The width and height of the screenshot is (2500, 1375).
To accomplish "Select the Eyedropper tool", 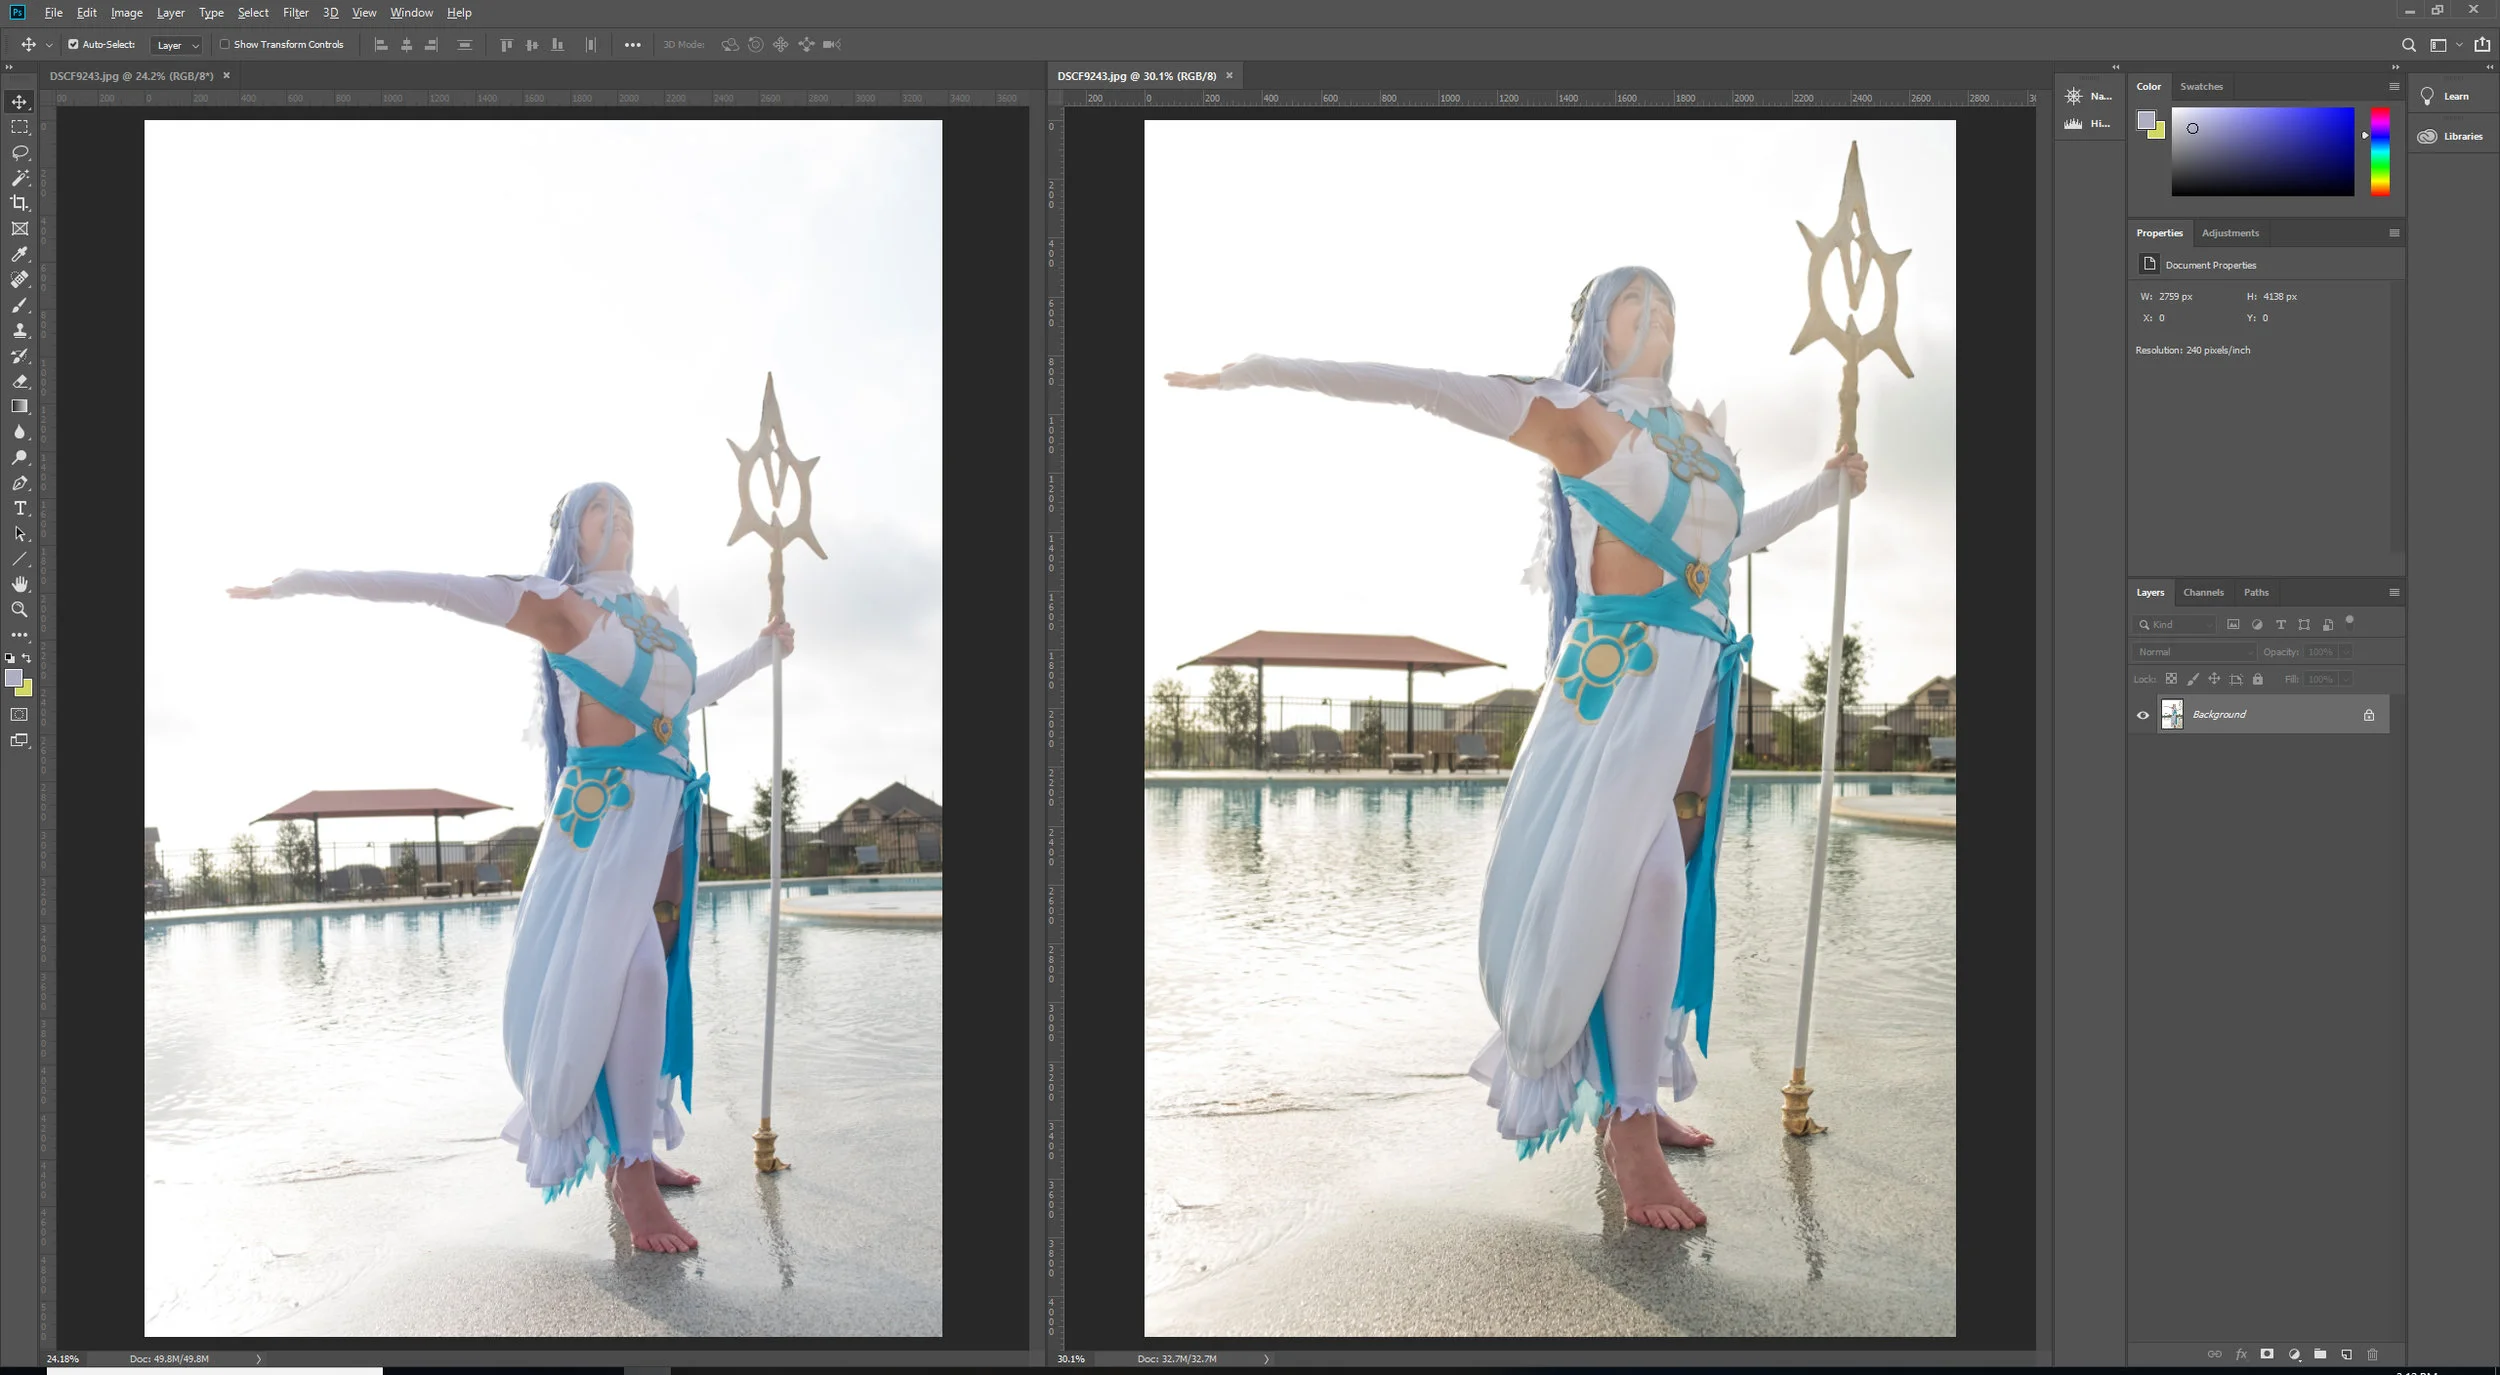I will tap(20, 254).
